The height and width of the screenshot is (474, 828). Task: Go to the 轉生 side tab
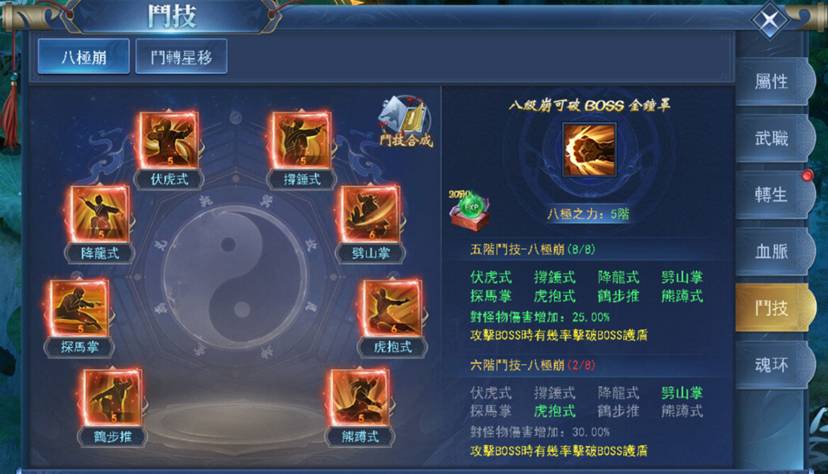click(x=771, y=195)
